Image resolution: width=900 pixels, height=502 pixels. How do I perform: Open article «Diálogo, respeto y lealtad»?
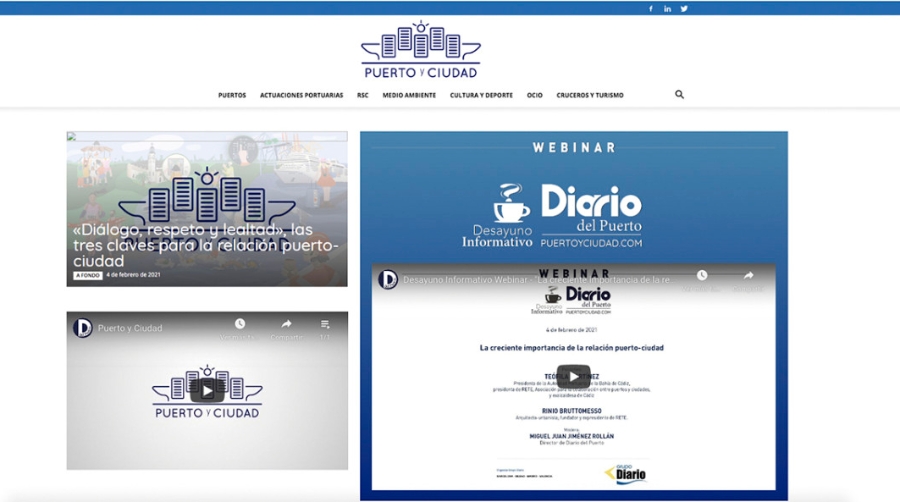(205, 245)
